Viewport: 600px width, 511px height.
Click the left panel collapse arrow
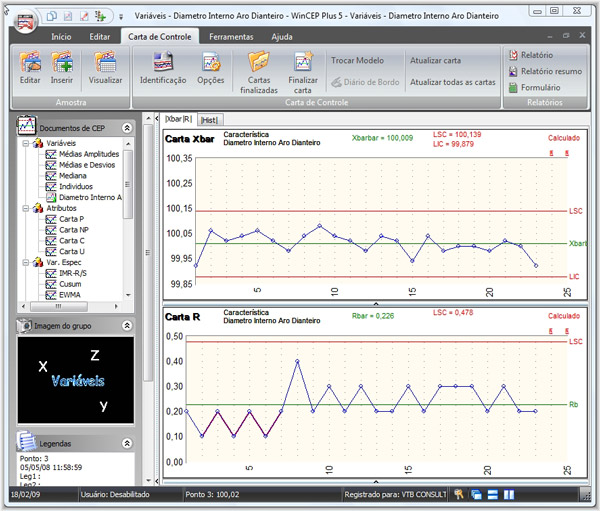point(157,119)
